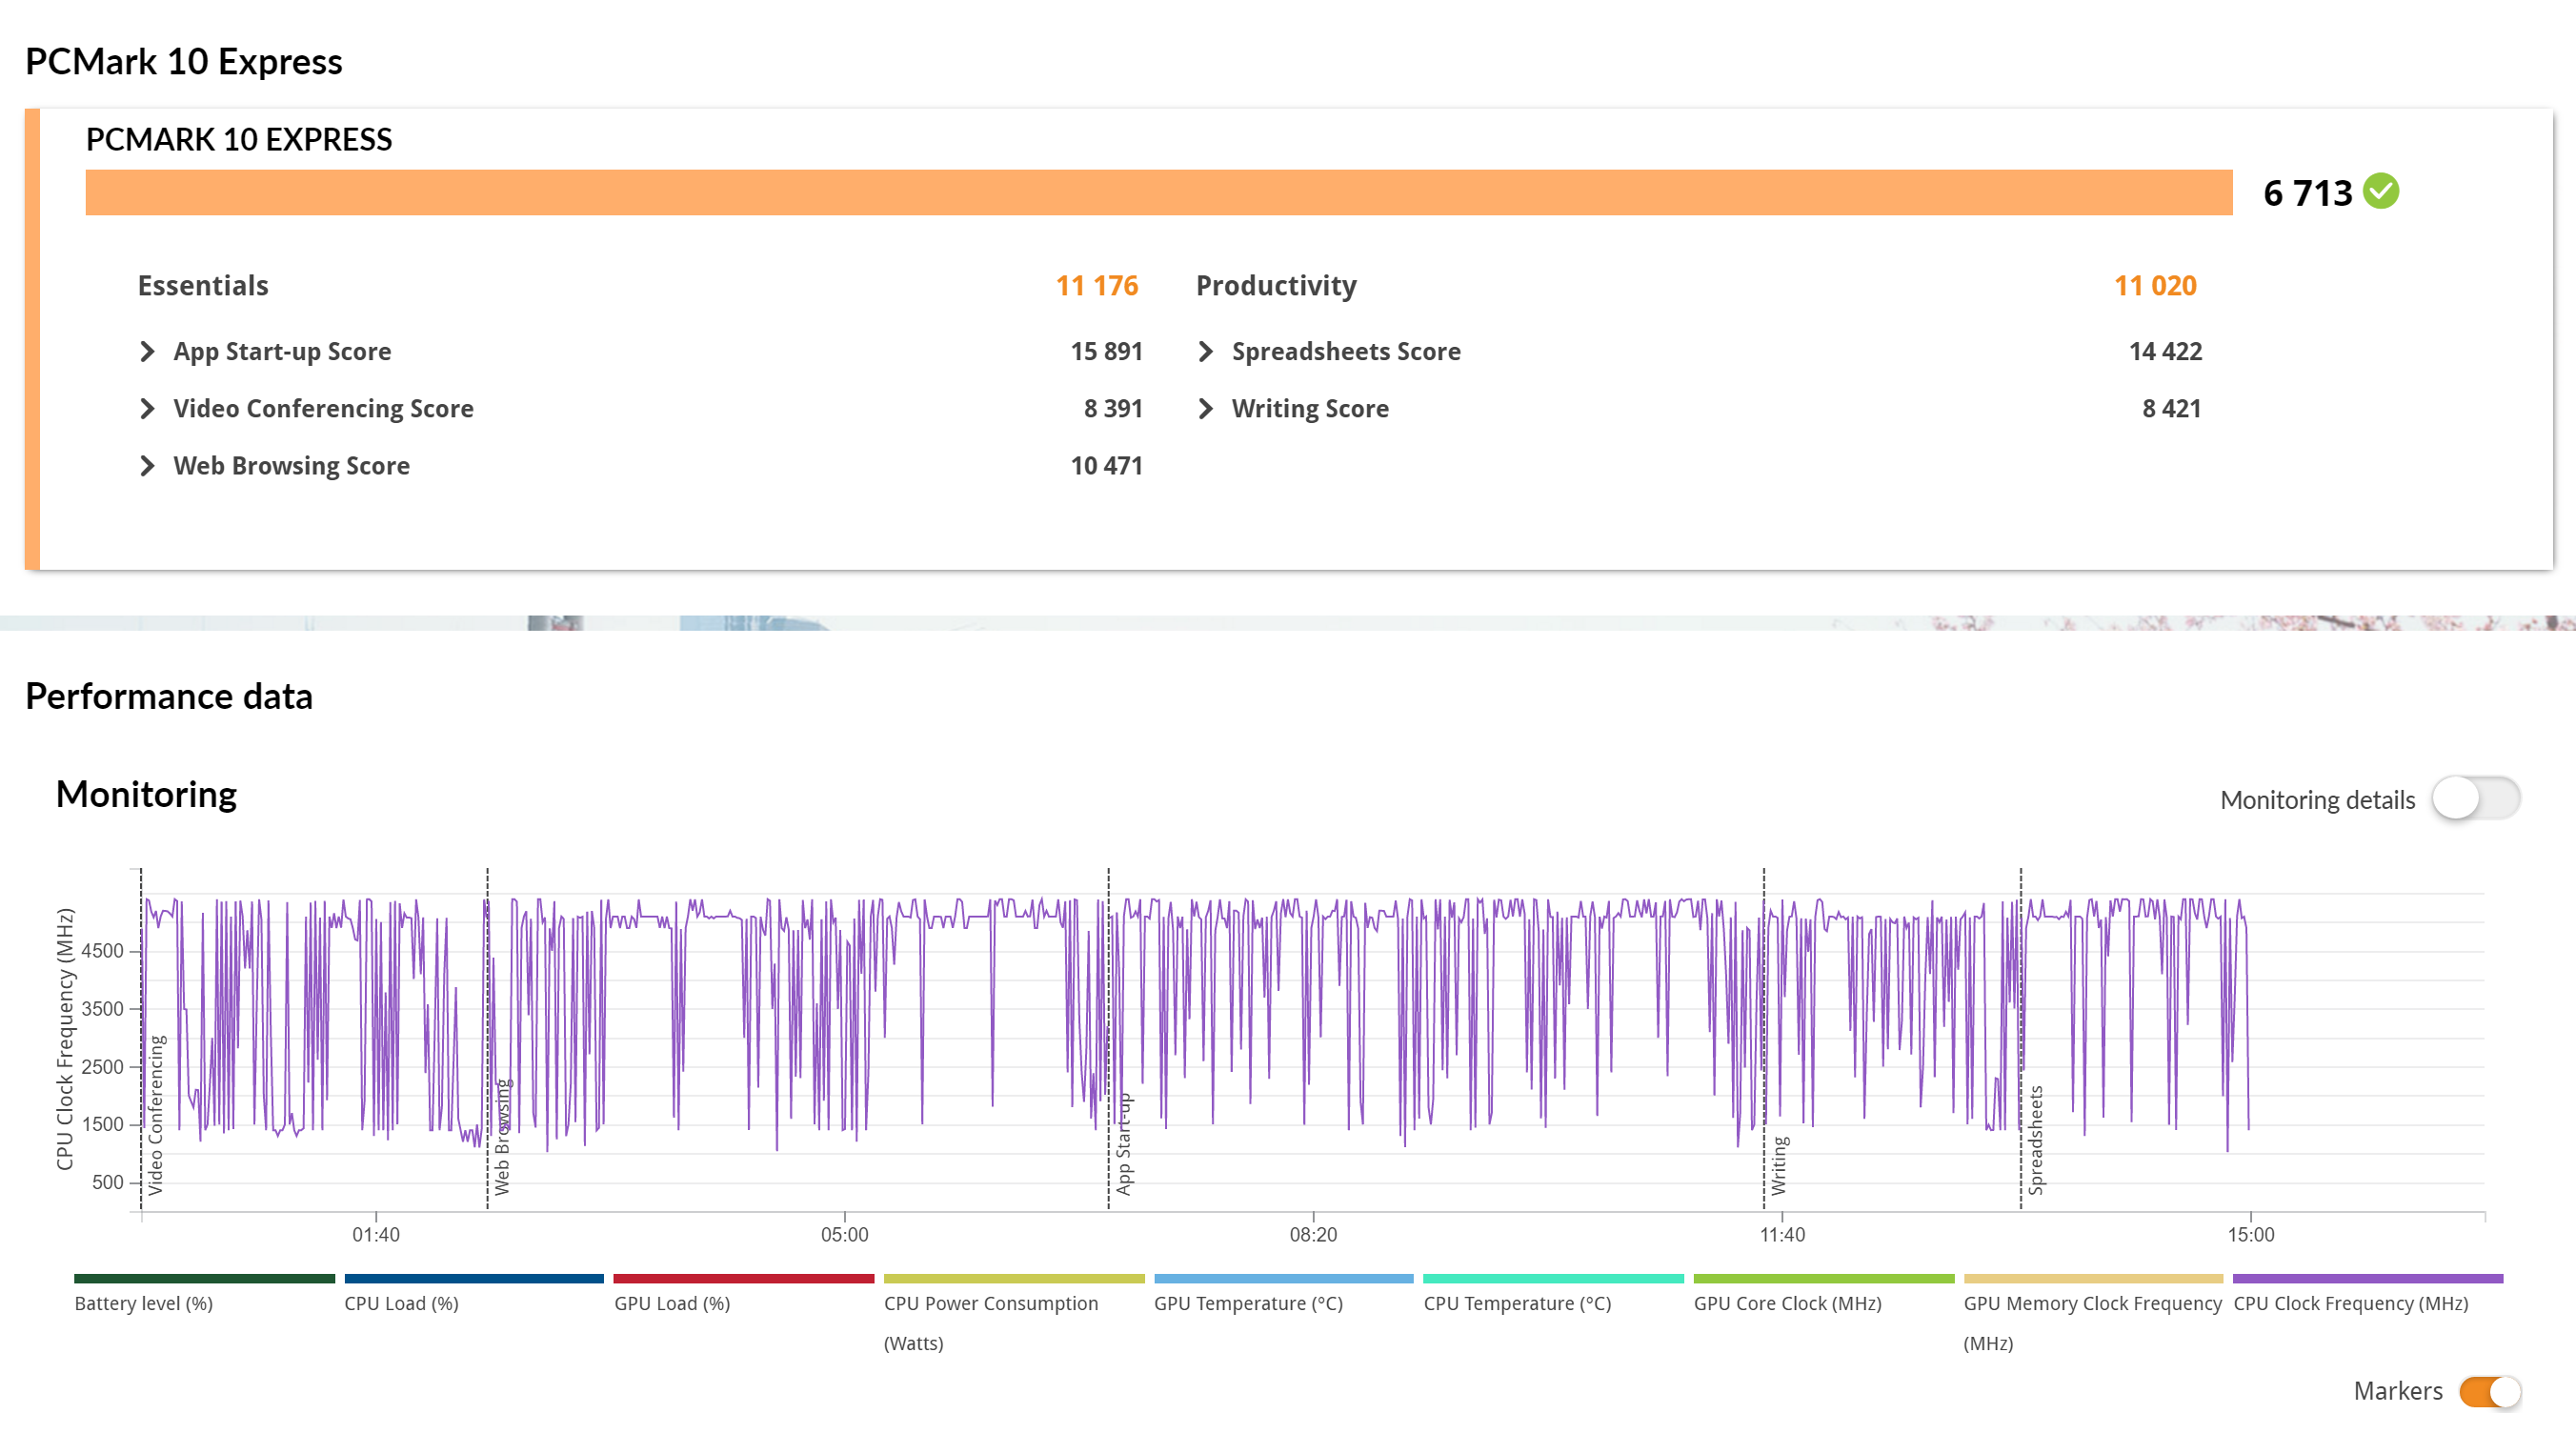Image resolution: width=2576 pixels, height=1454 pixels.
Task: Expand the Video Conferencing Score row
Action: [147, 408]
